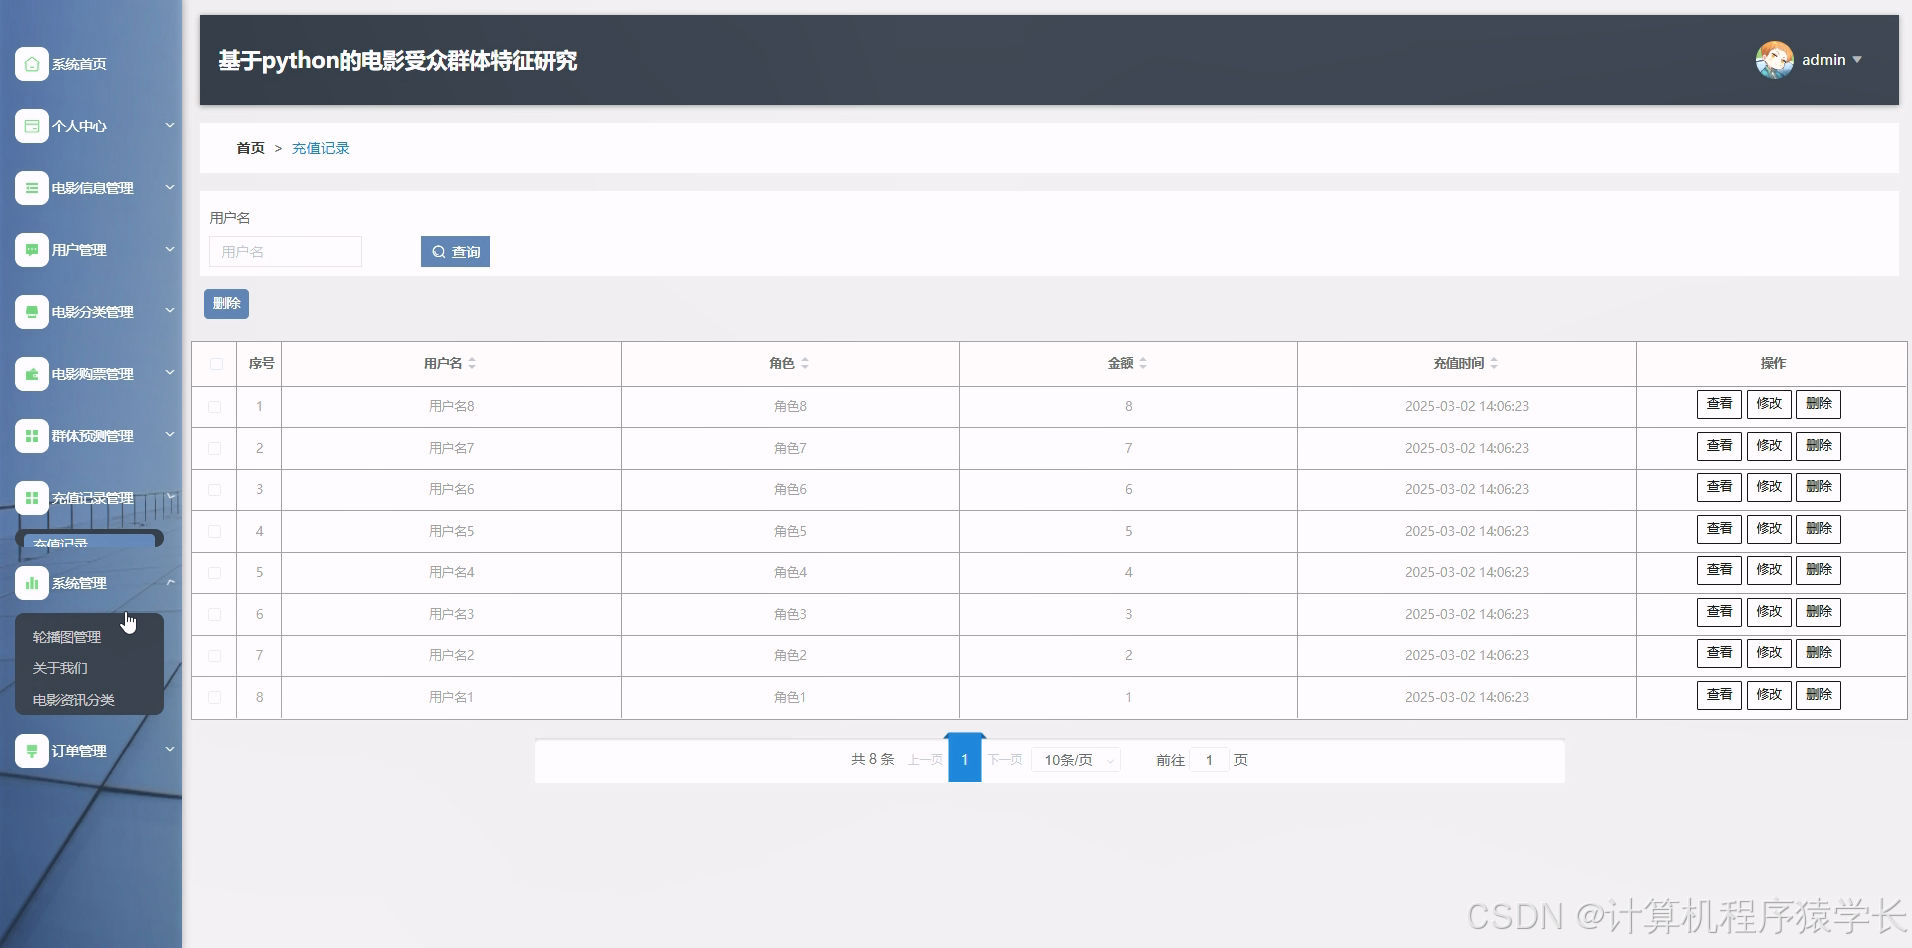Click 查看 for 用户名1 row
The image size is (1912, 948).
pos(1719,695)
